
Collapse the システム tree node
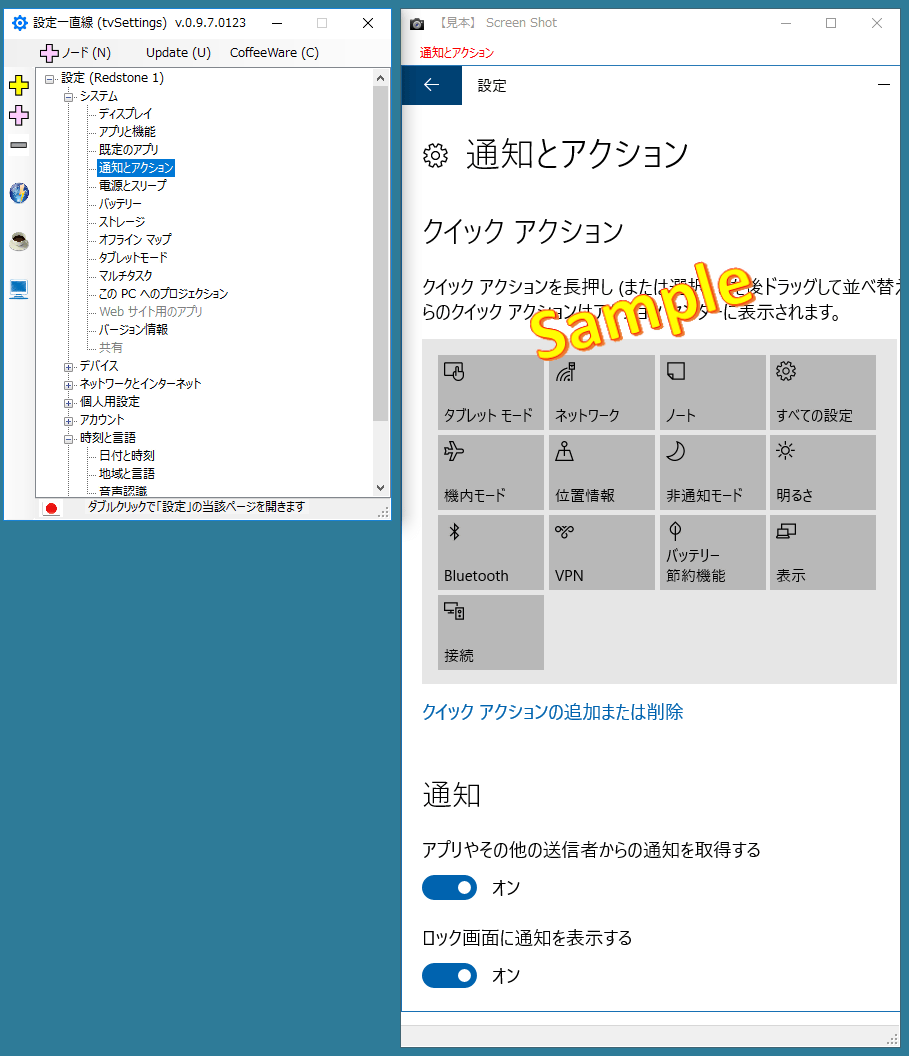(69, 96)
